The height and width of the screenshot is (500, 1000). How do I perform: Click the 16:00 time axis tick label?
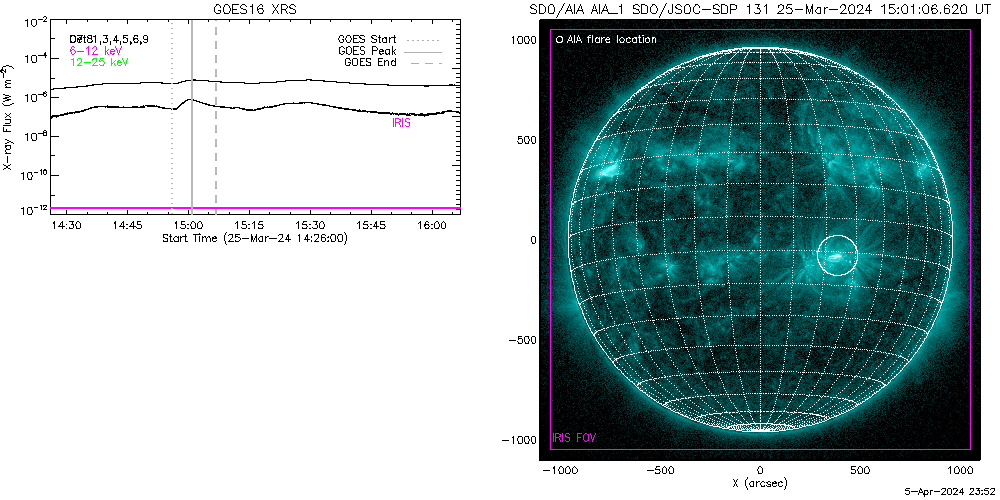click(432, 226)
